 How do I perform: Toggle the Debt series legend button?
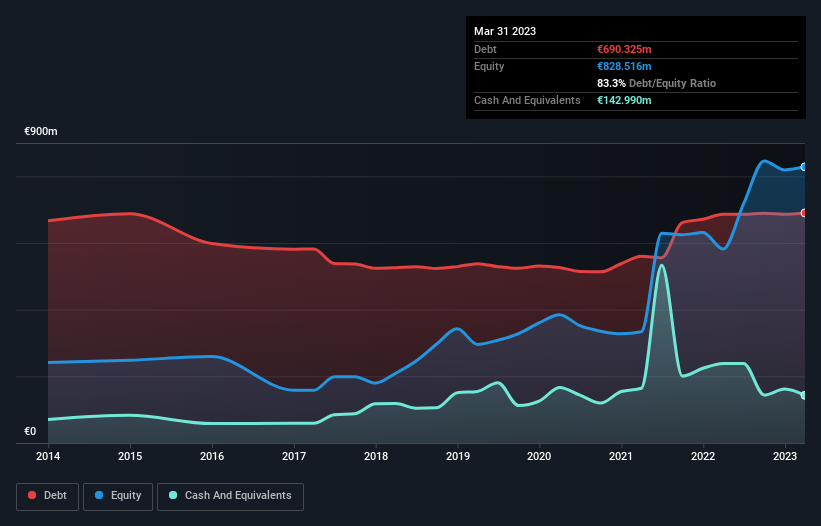click(47, 496)
